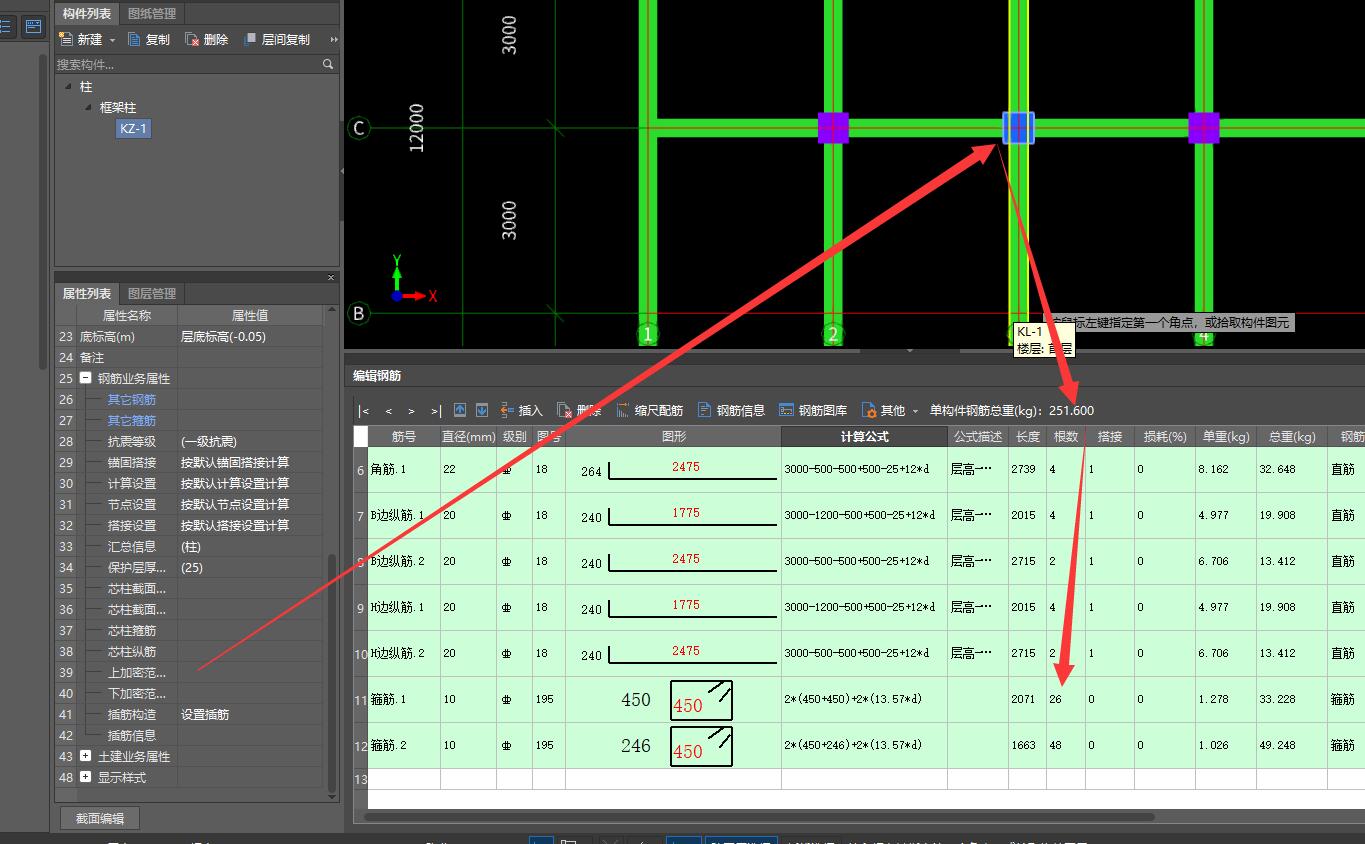Show more tools via the toolbar overflow arrows
Image resolution: width=1365 pixels, height=844 pixels.
click(333, 40)
